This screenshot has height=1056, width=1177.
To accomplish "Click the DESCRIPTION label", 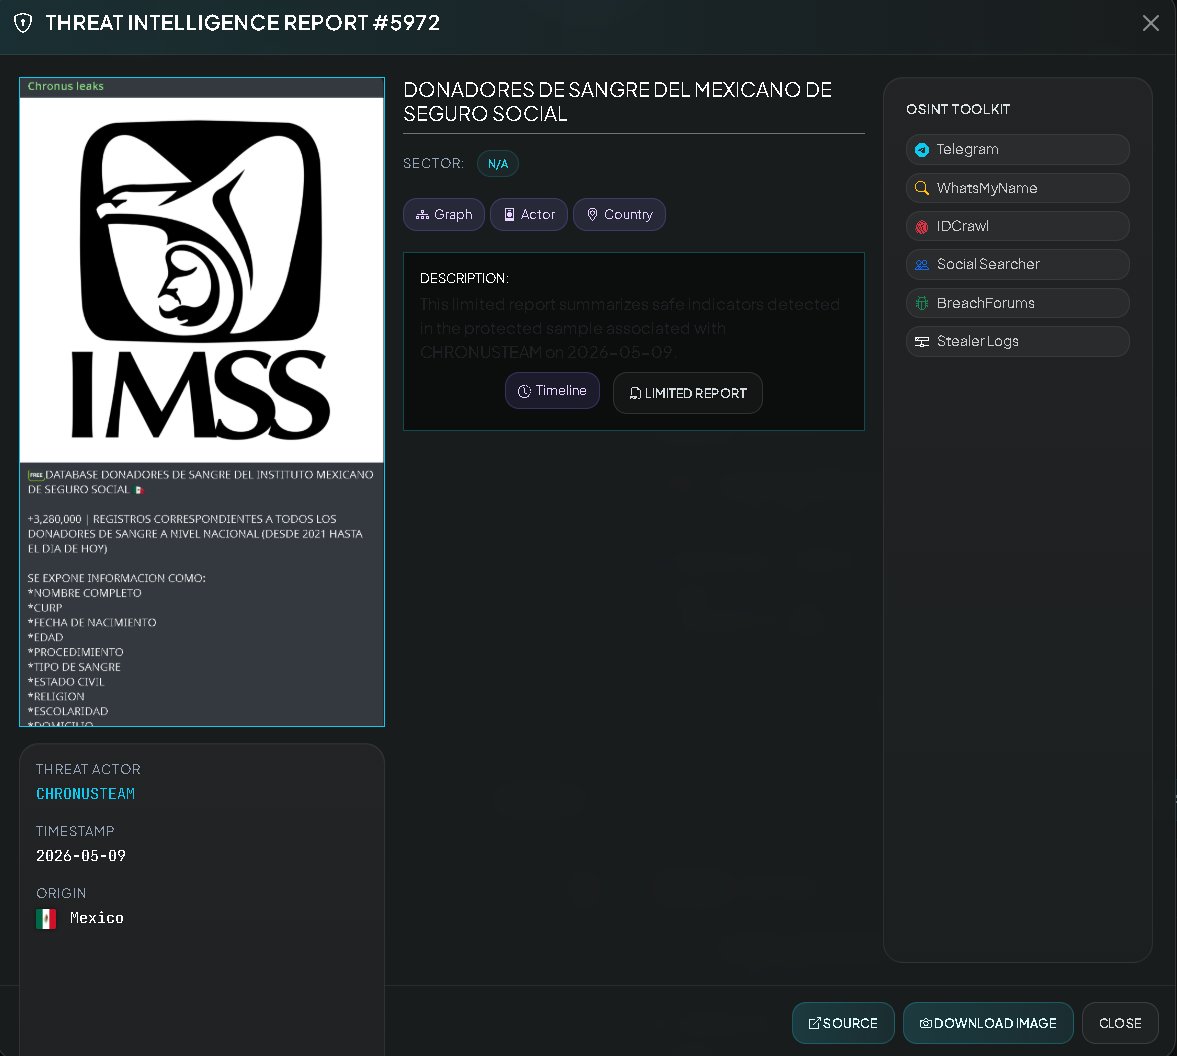I will pos(464,278).
